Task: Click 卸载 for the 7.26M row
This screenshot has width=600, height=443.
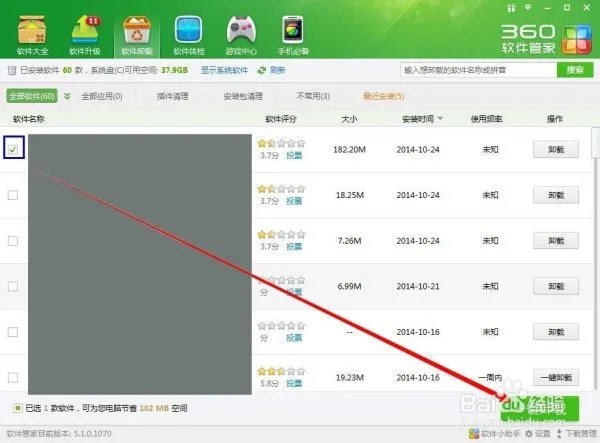Action: point(556,241)
